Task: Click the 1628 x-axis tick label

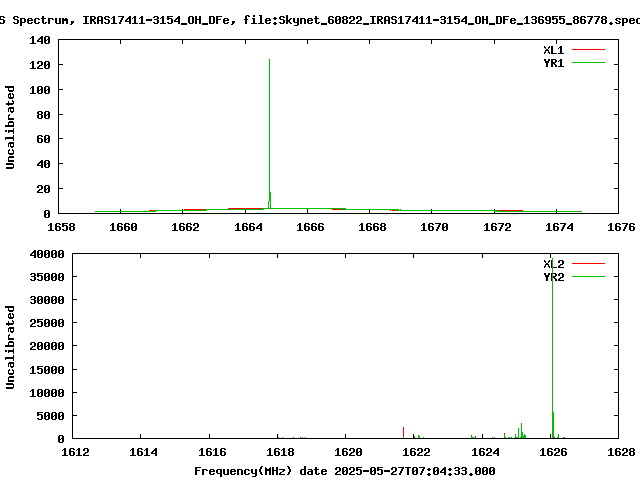Action: click(x=621, y=452)
